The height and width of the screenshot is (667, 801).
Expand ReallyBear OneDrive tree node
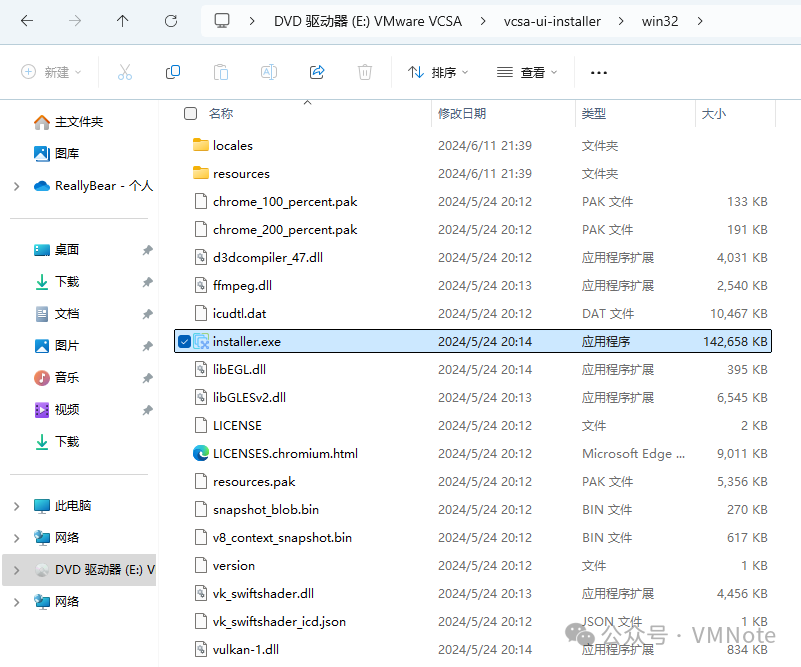click(x=16, y=186)
